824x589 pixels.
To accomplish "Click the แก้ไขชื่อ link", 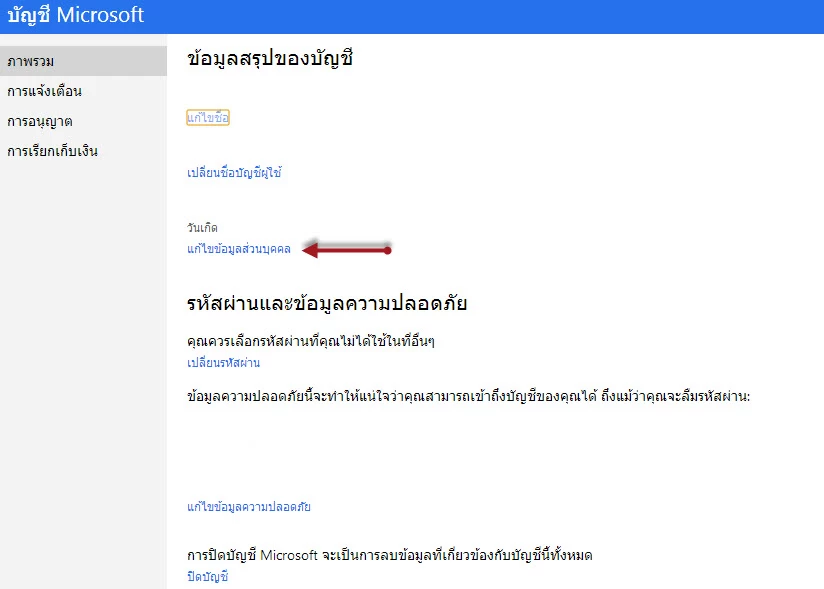I will (208, 117).
